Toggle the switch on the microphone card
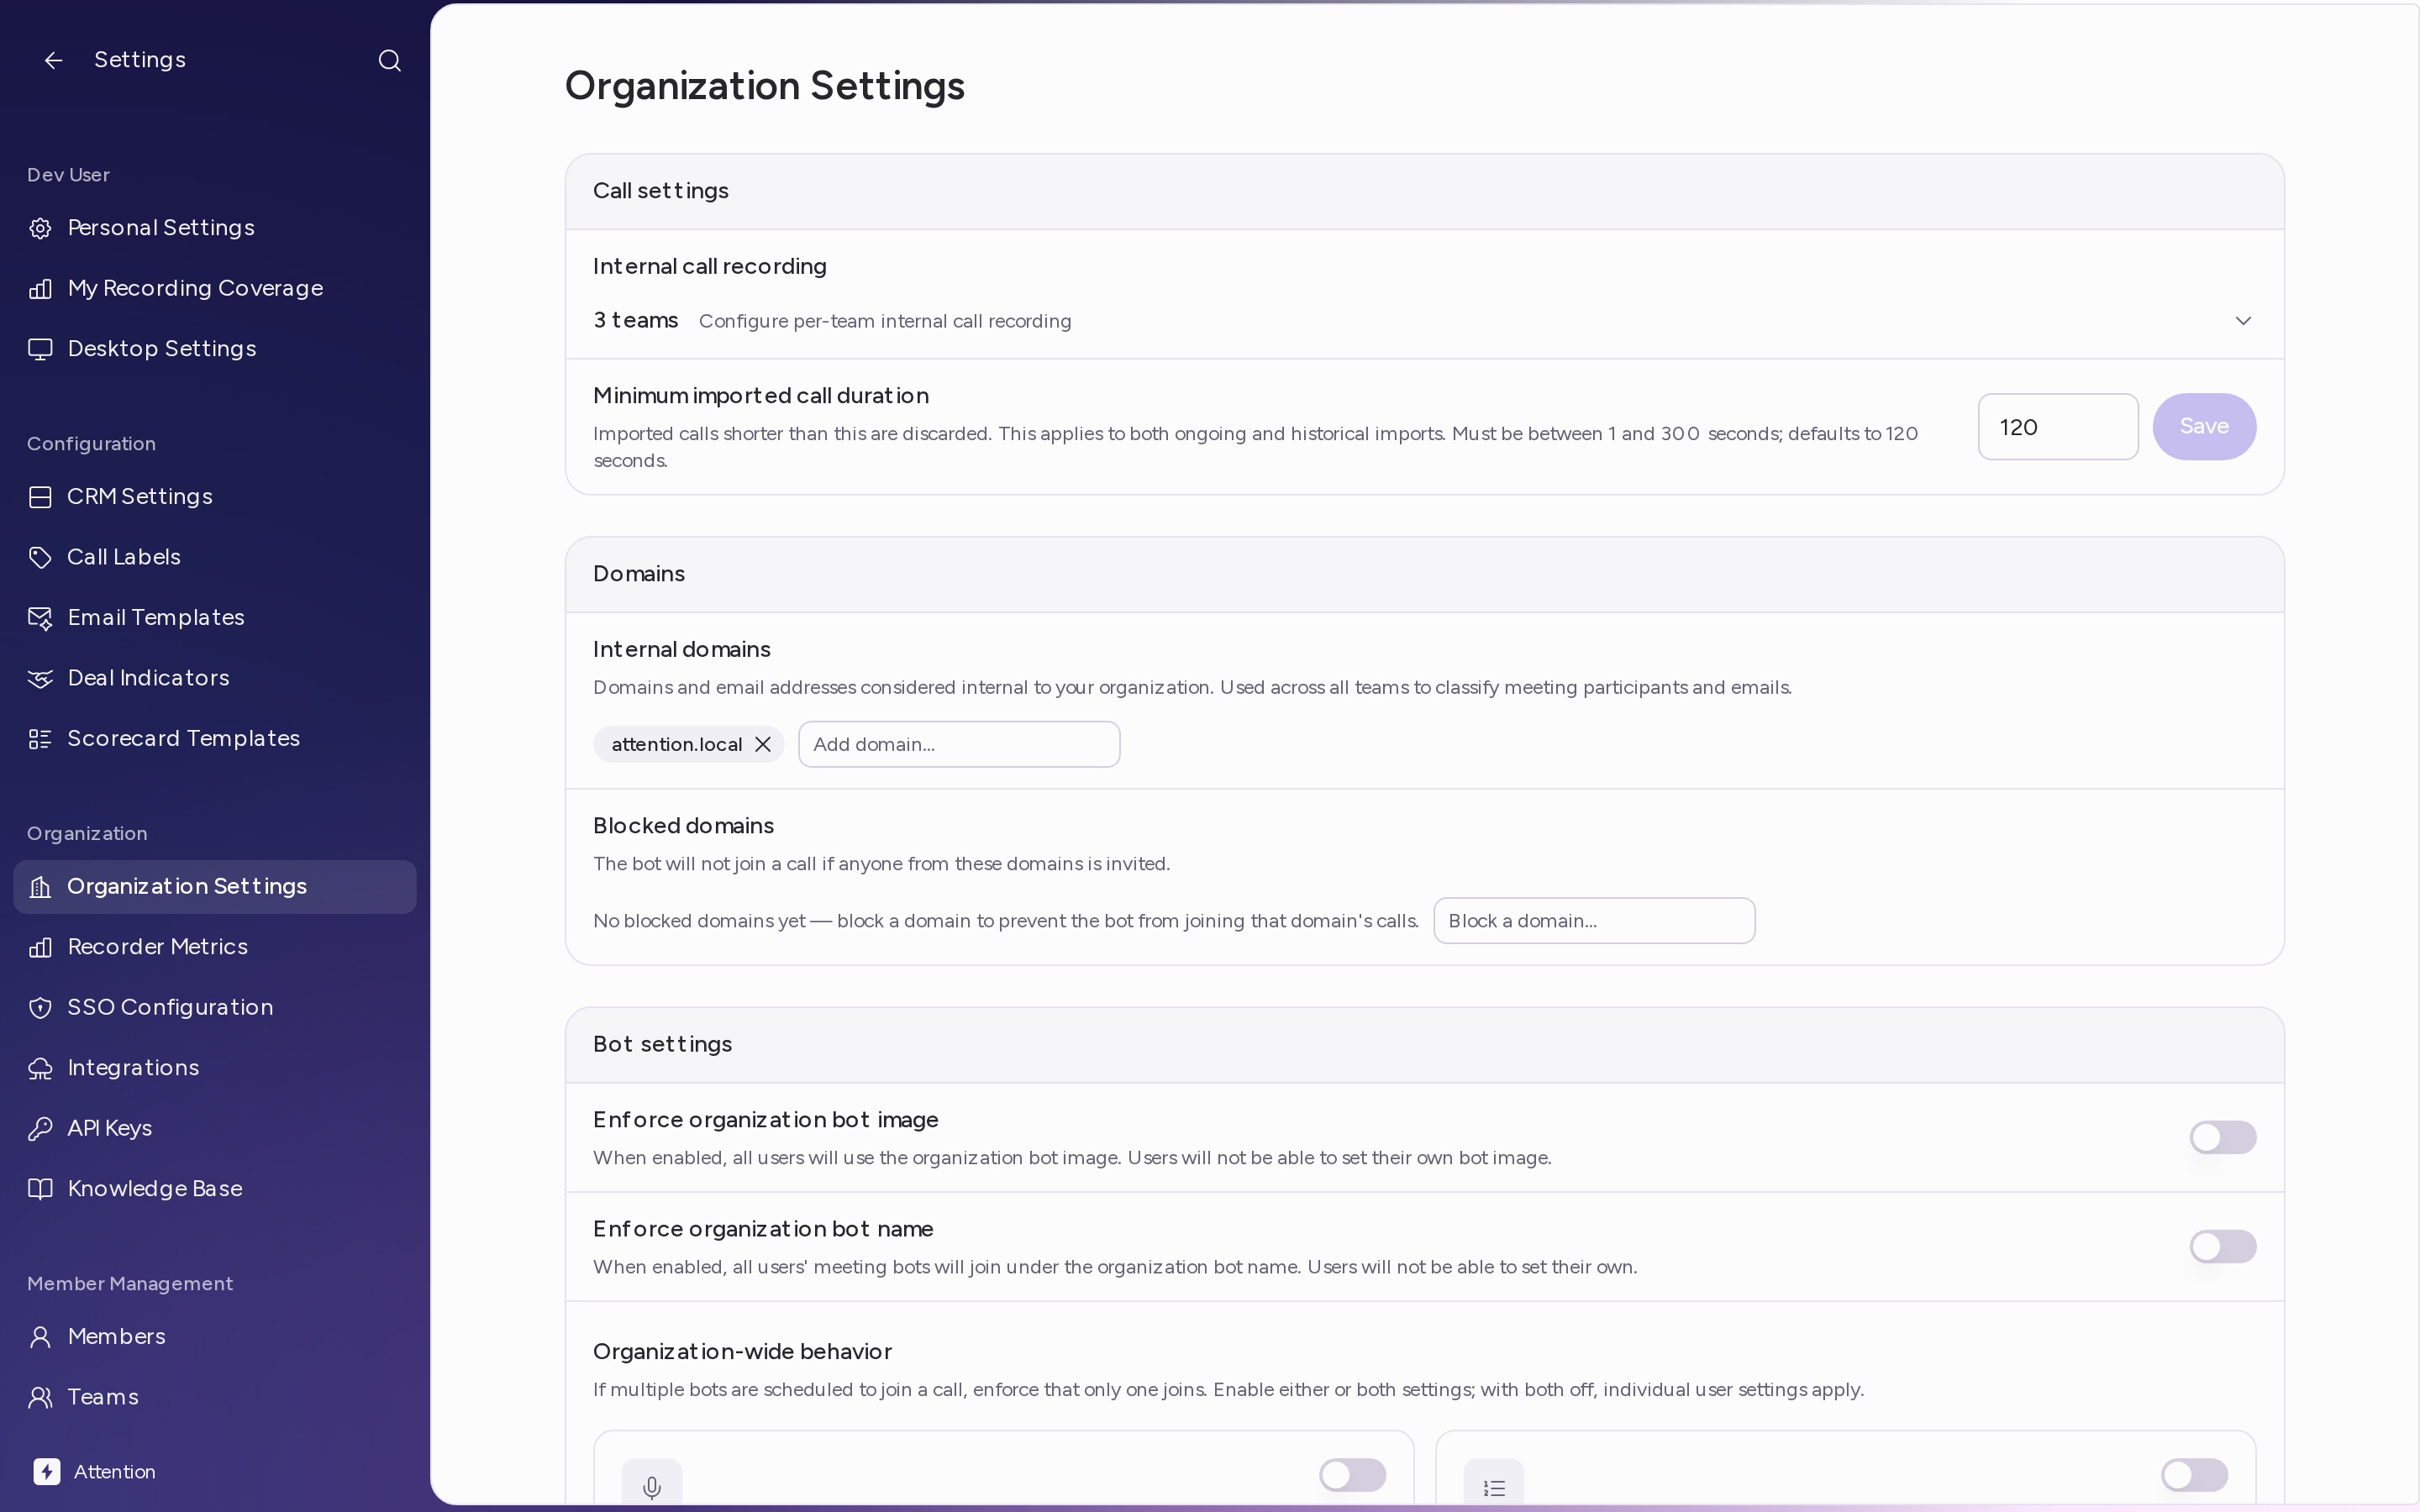This screenshot has width=2420, height=1512. [1352, 1474]
